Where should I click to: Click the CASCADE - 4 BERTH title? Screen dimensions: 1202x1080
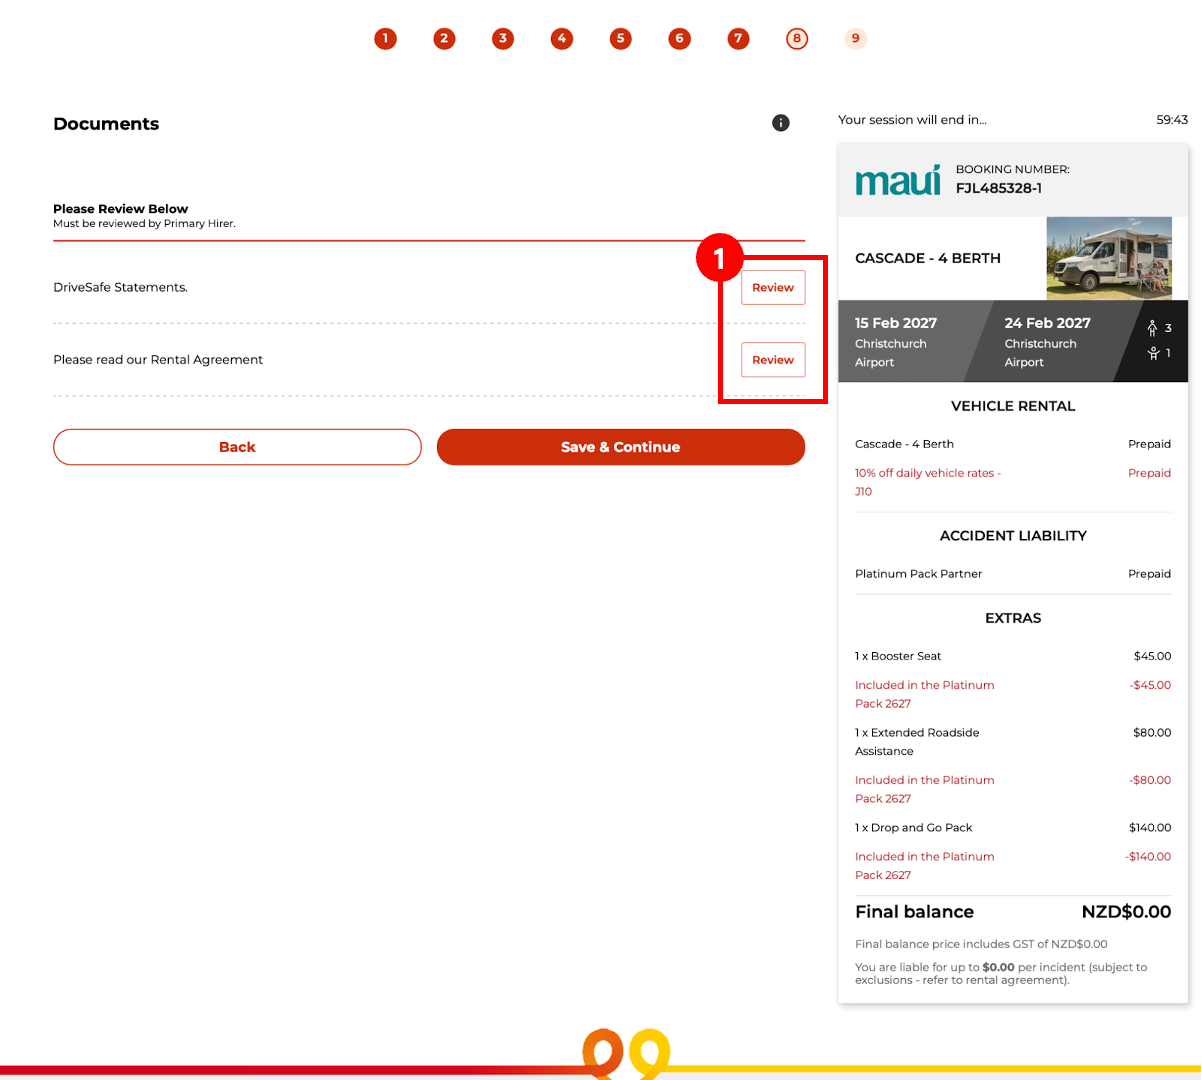928,258
